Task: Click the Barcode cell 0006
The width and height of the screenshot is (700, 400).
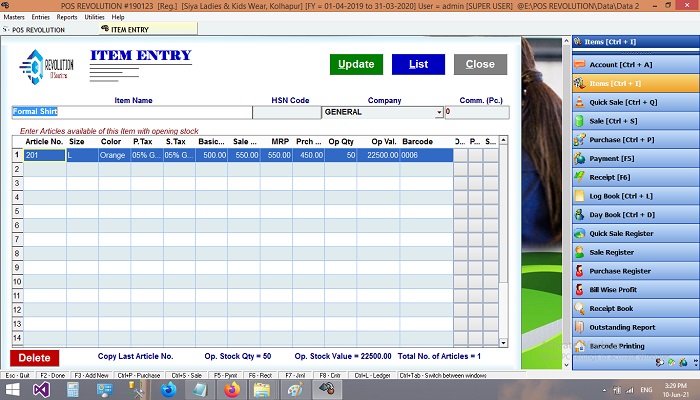Action: (x=426, y=155)
